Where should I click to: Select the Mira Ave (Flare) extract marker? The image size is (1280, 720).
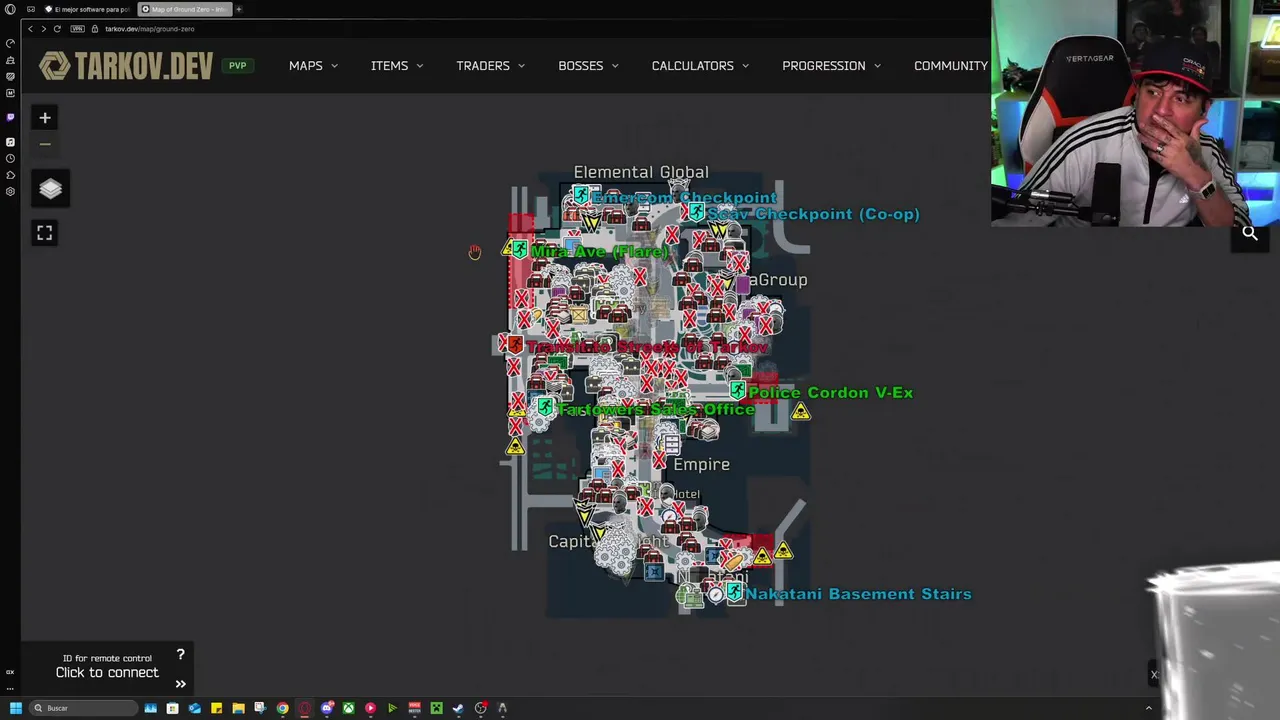[519, 250]
